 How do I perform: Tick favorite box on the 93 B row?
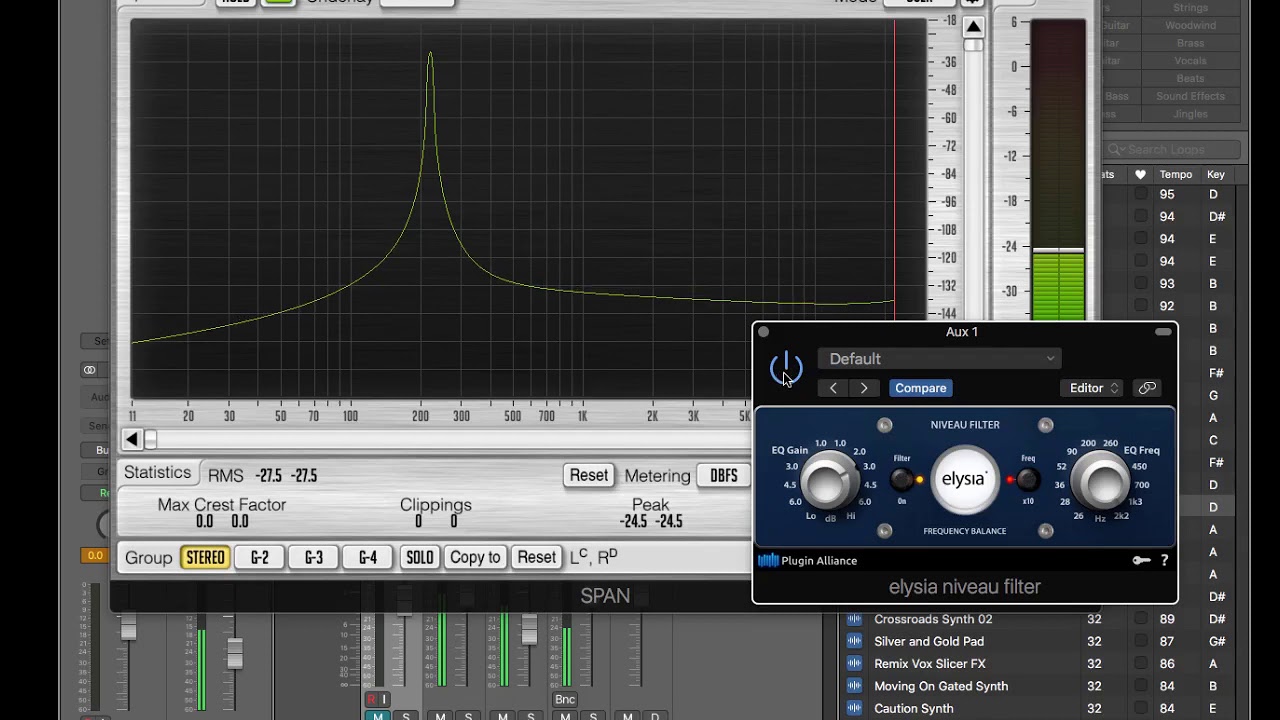[x=1140, y=283]
